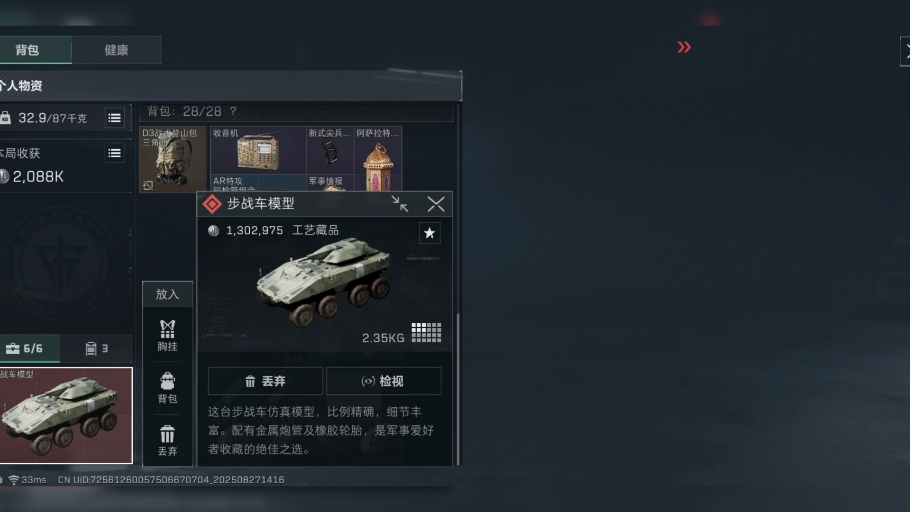910x512 pixels.
Task: Move item to 胸挂 chest rig
Action: click(167, 336)
